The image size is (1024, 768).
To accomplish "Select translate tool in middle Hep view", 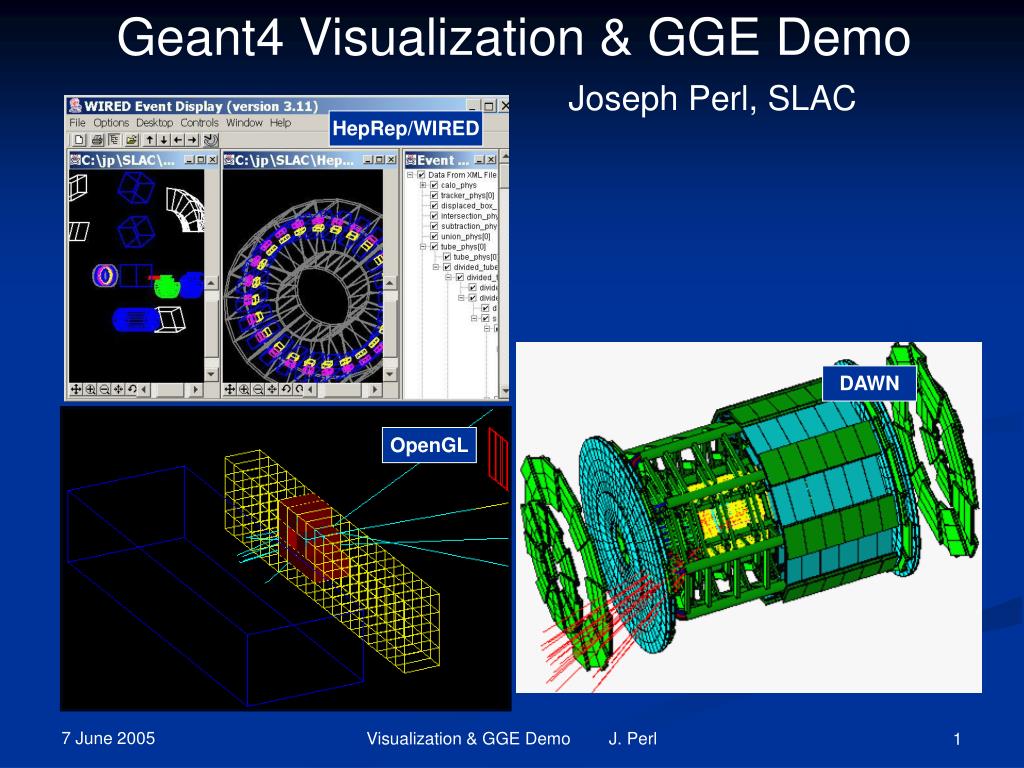I will click(x=230, y=389).
